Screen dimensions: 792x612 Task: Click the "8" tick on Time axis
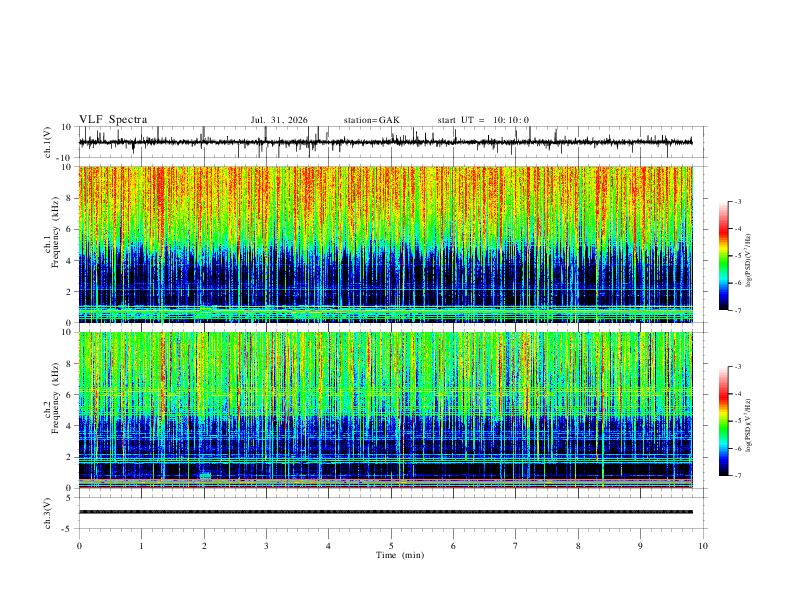[578, 546]
